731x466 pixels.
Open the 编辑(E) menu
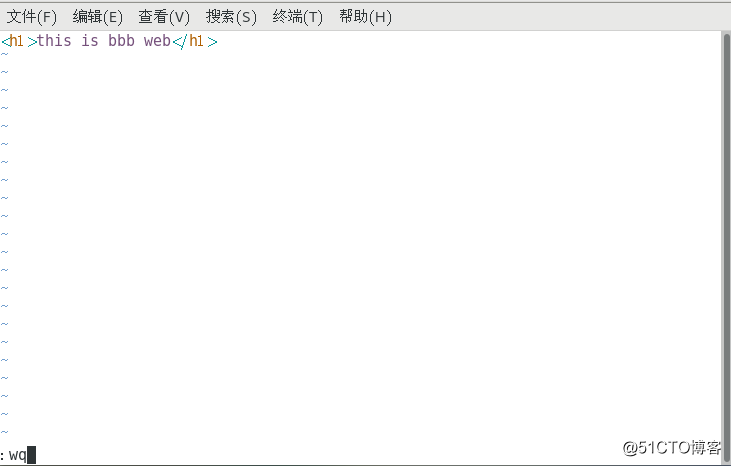click(x=98, y=17)
